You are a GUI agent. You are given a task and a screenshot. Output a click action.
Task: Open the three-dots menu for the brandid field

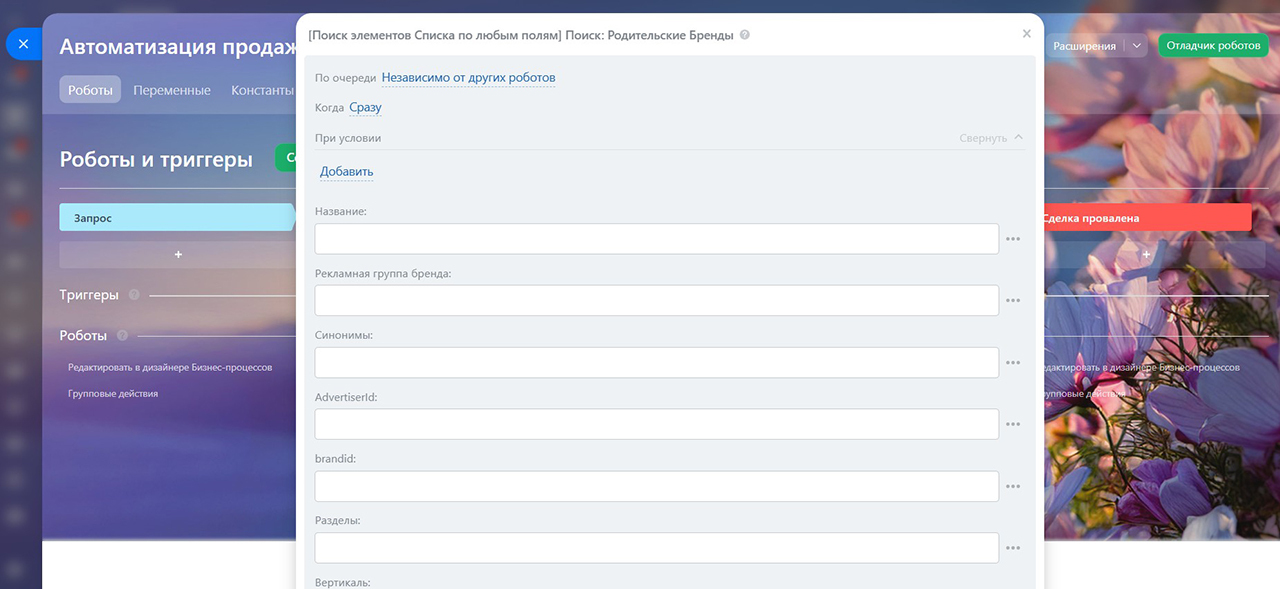[x=1013, y=487]
